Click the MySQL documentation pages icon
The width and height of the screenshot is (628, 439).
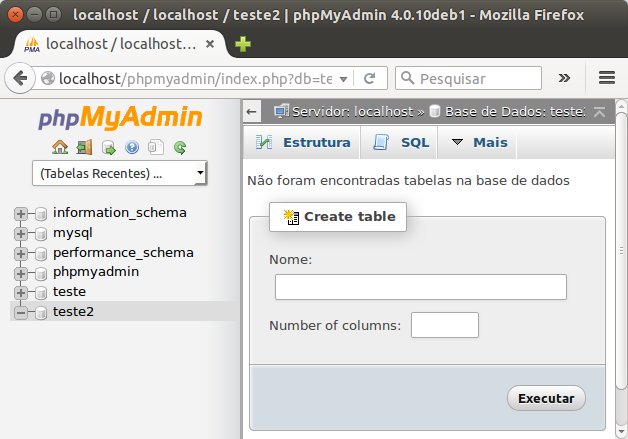pyautogui.click(x=155, y=148)
